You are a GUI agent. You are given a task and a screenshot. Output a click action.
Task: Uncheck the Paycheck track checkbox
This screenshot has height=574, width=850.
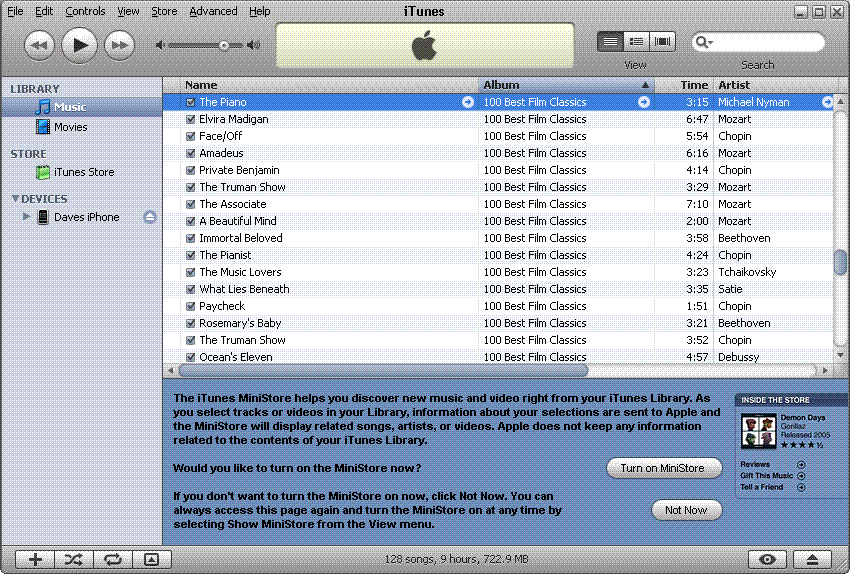point(190,306)
